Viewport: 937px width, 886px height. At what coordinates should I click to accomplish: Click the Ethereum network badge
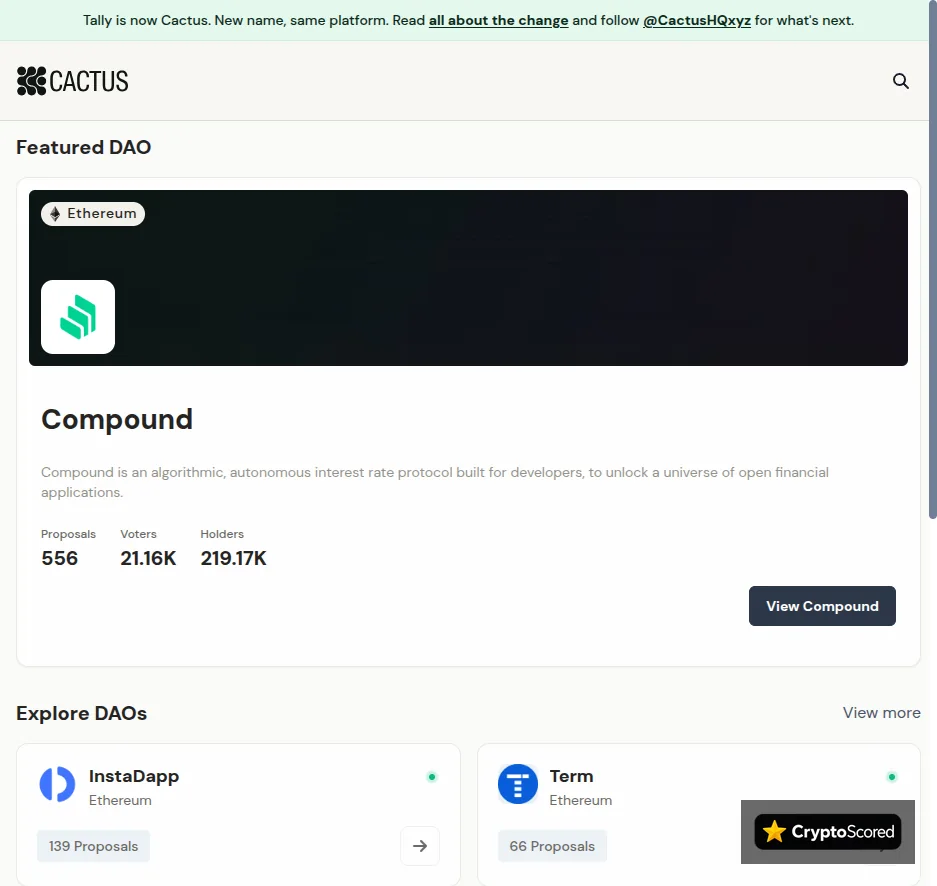93,213
